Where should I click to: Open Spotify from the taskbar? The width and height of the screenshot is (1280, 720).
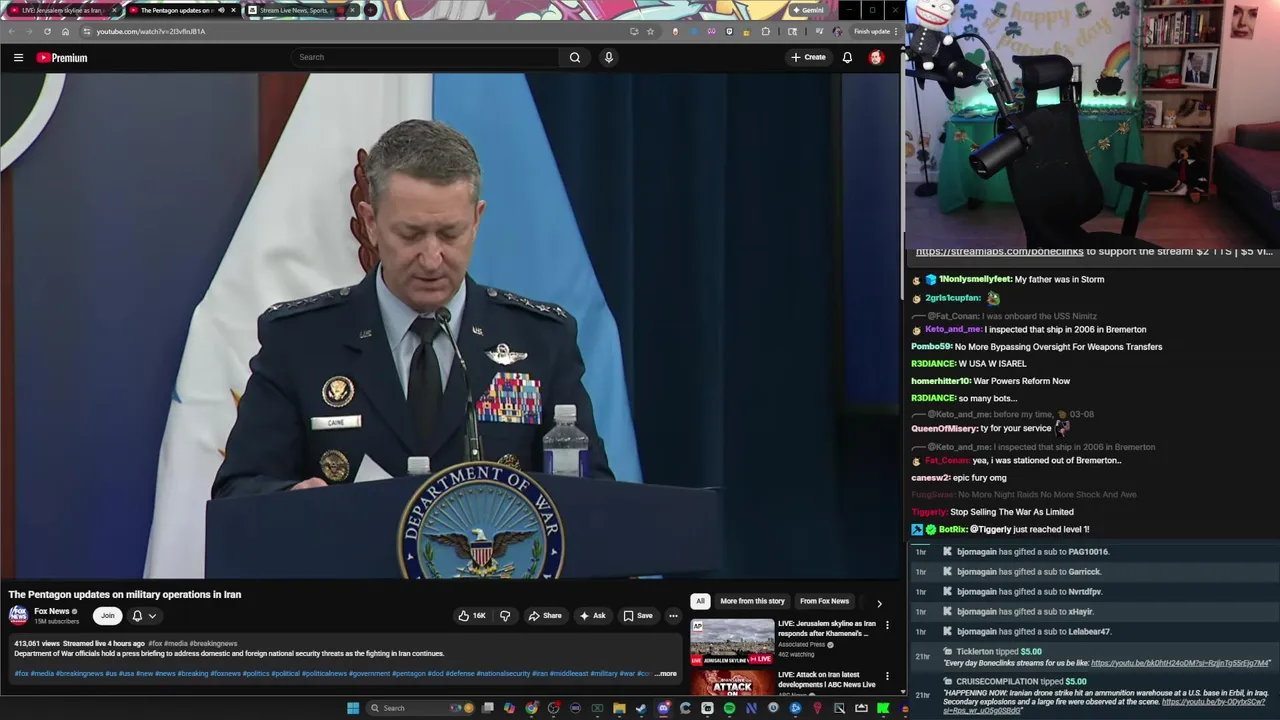[x=729, y=708]
